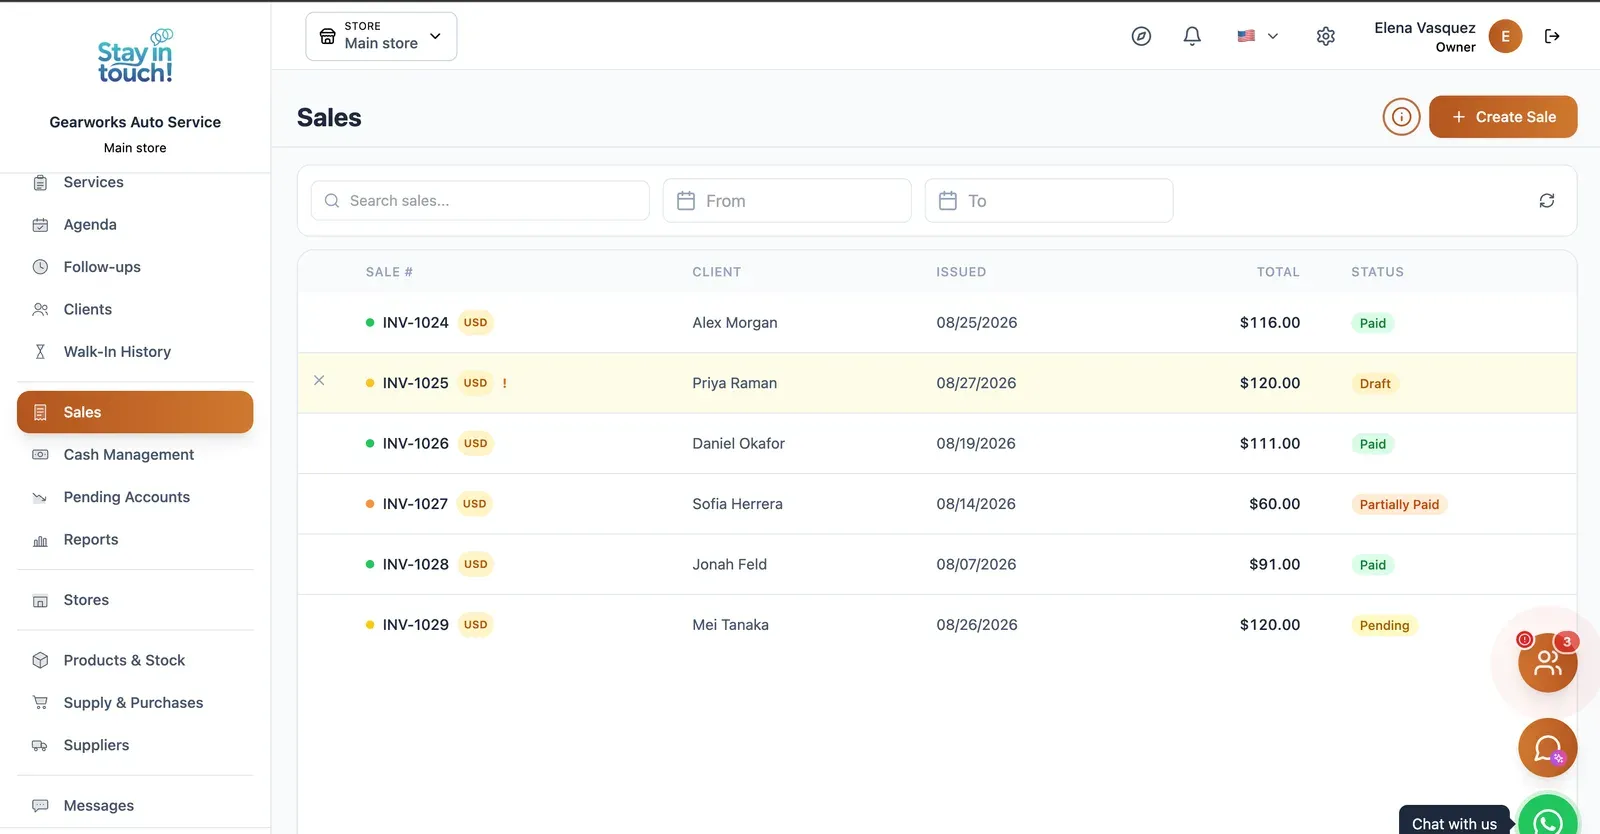The height and width of the screenshot is (834, 1600).
Task: Click the warning exclamation on INV-1025
Action: 505,383
